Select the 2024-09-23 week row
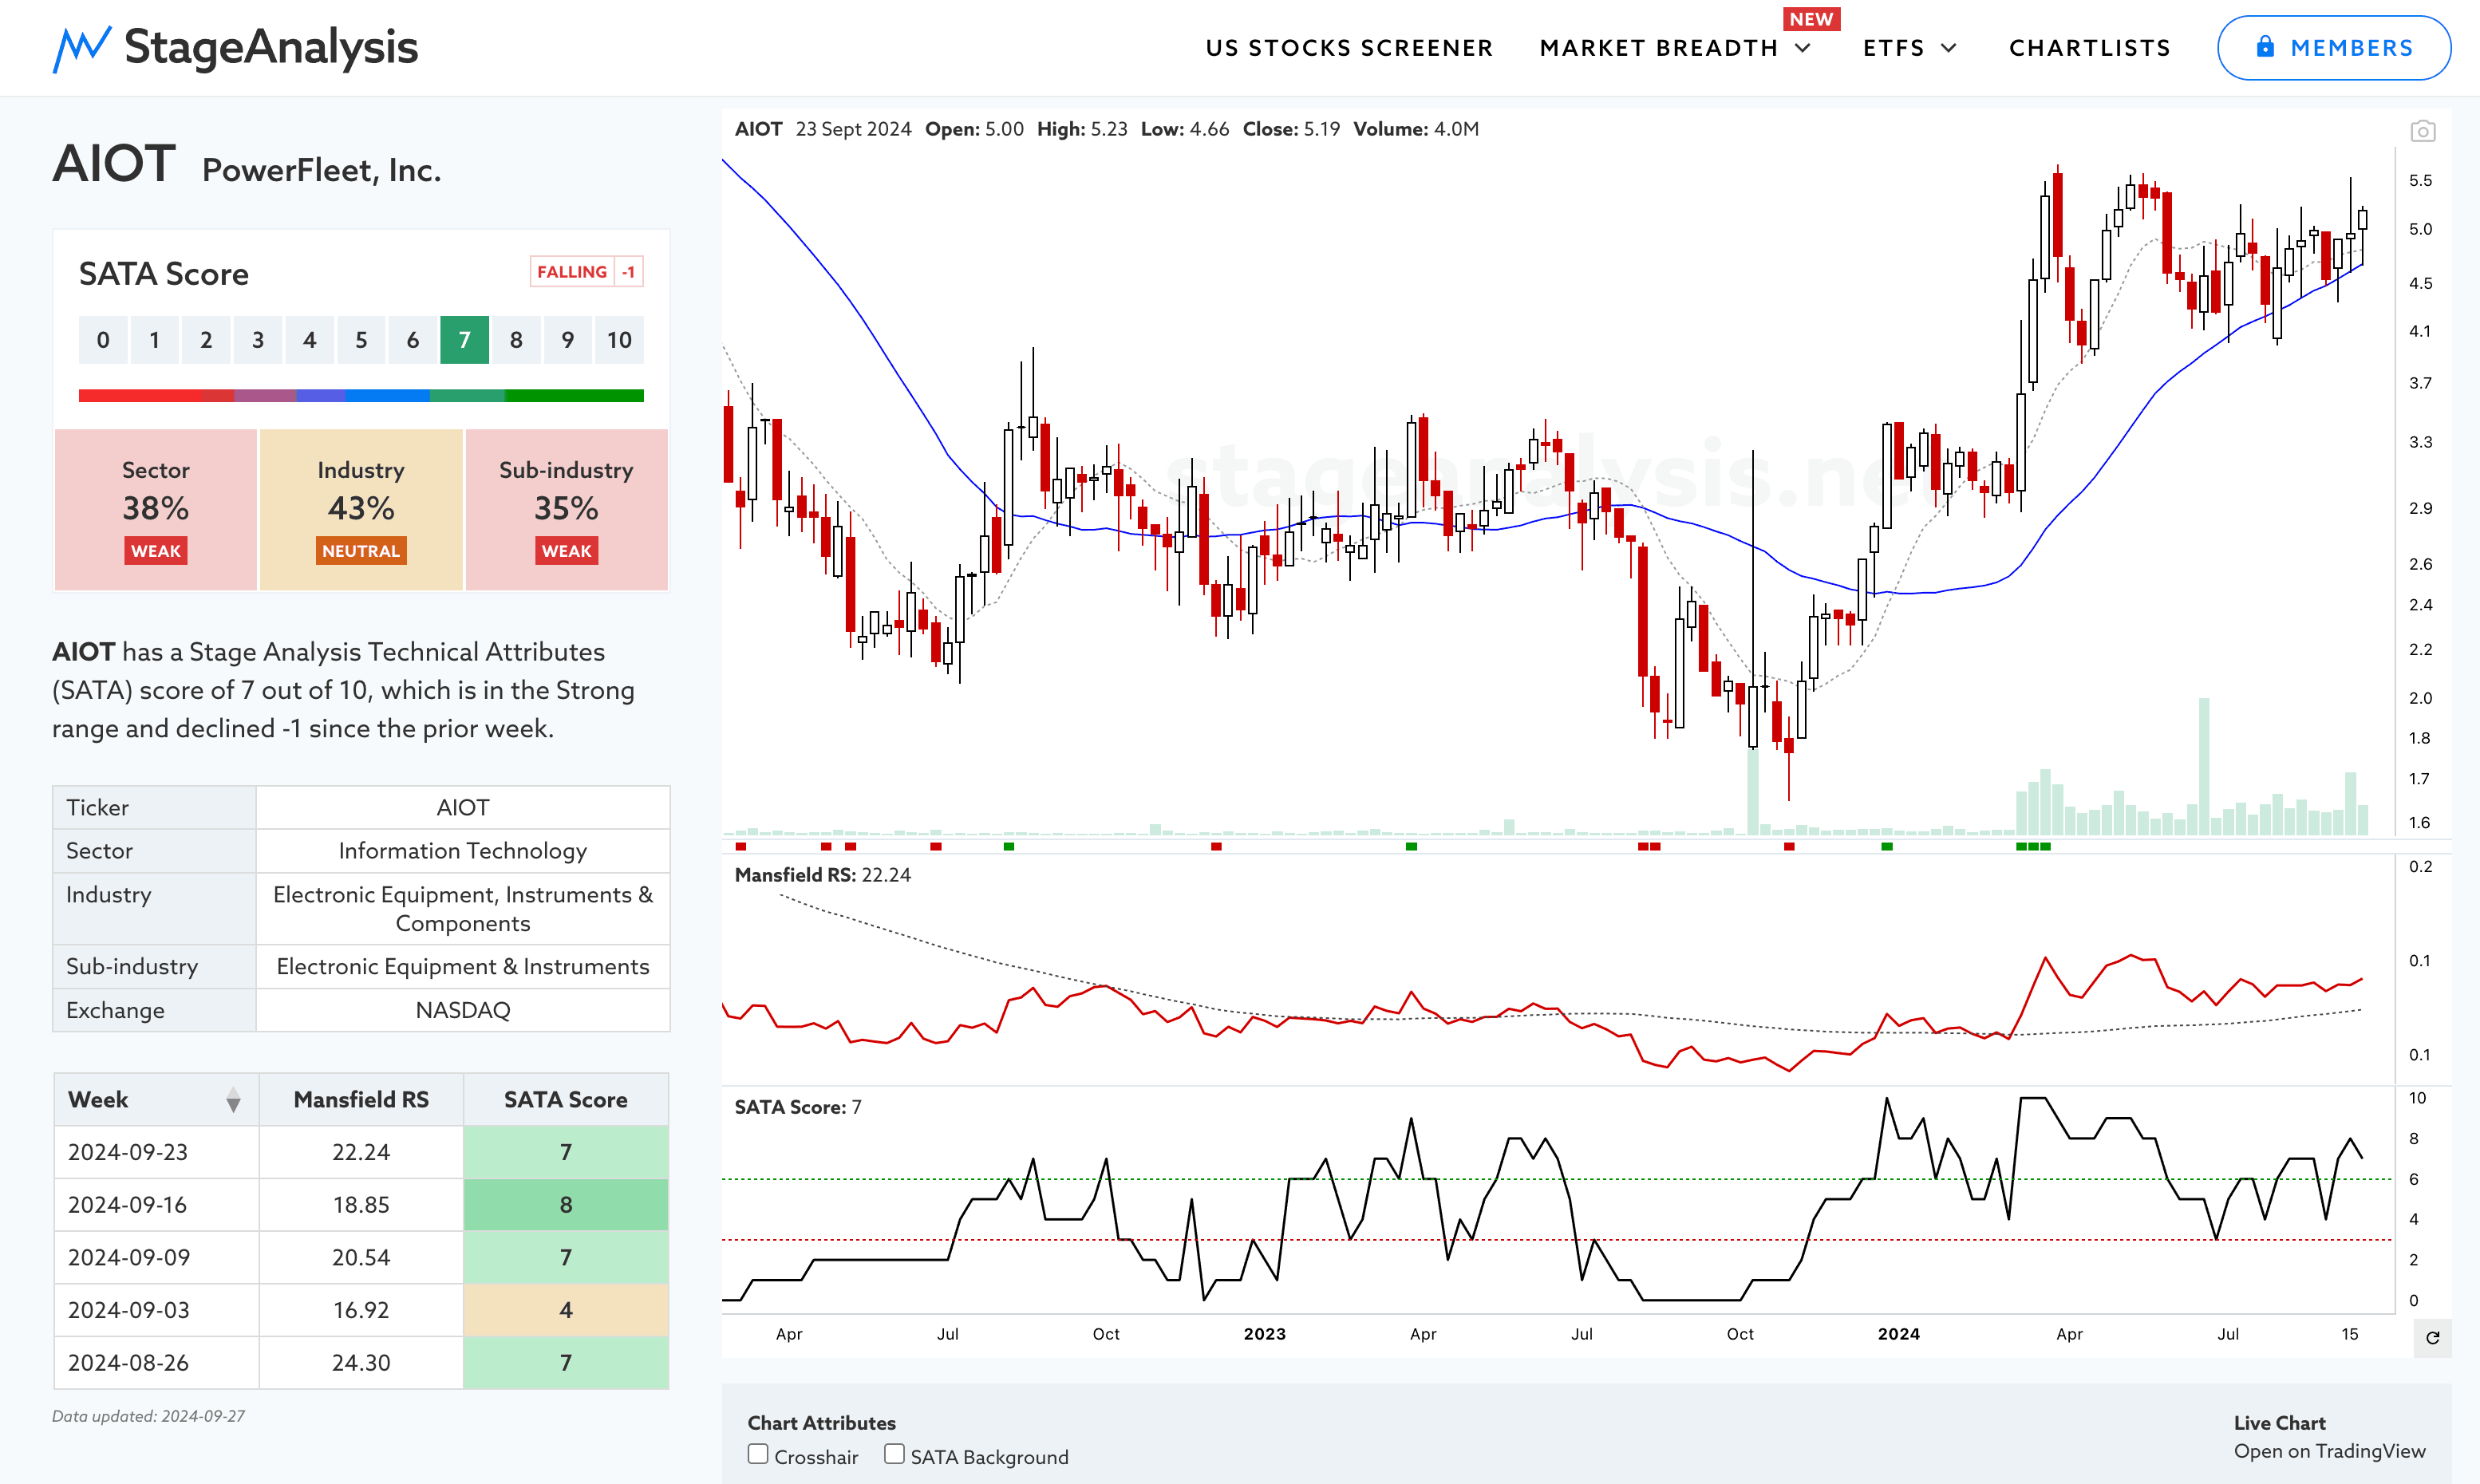This screenshot has height=1484, width=2480. 361,1152
